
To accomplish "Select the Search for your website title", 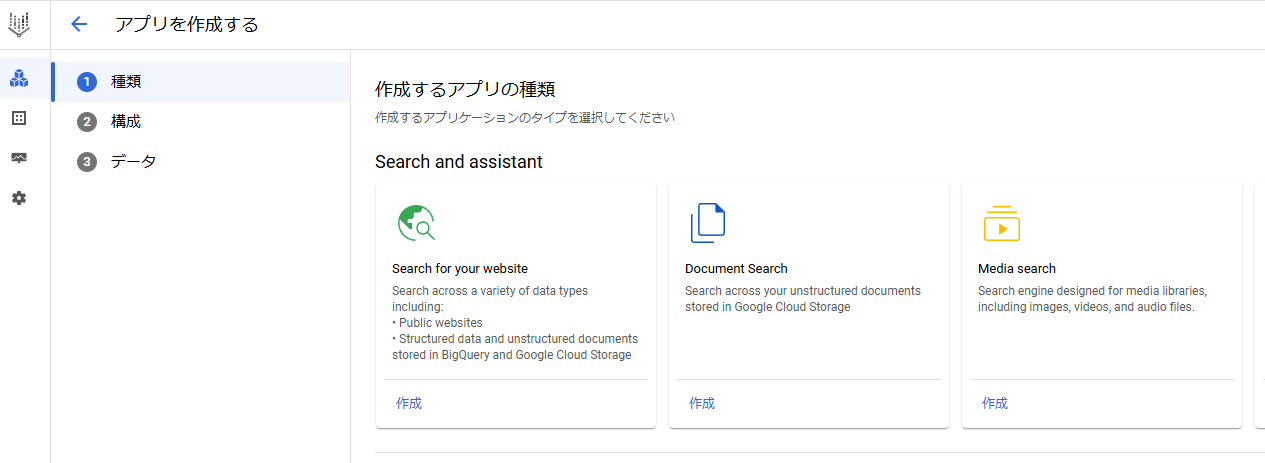I will pyautogui.click(x=460, y=269).
